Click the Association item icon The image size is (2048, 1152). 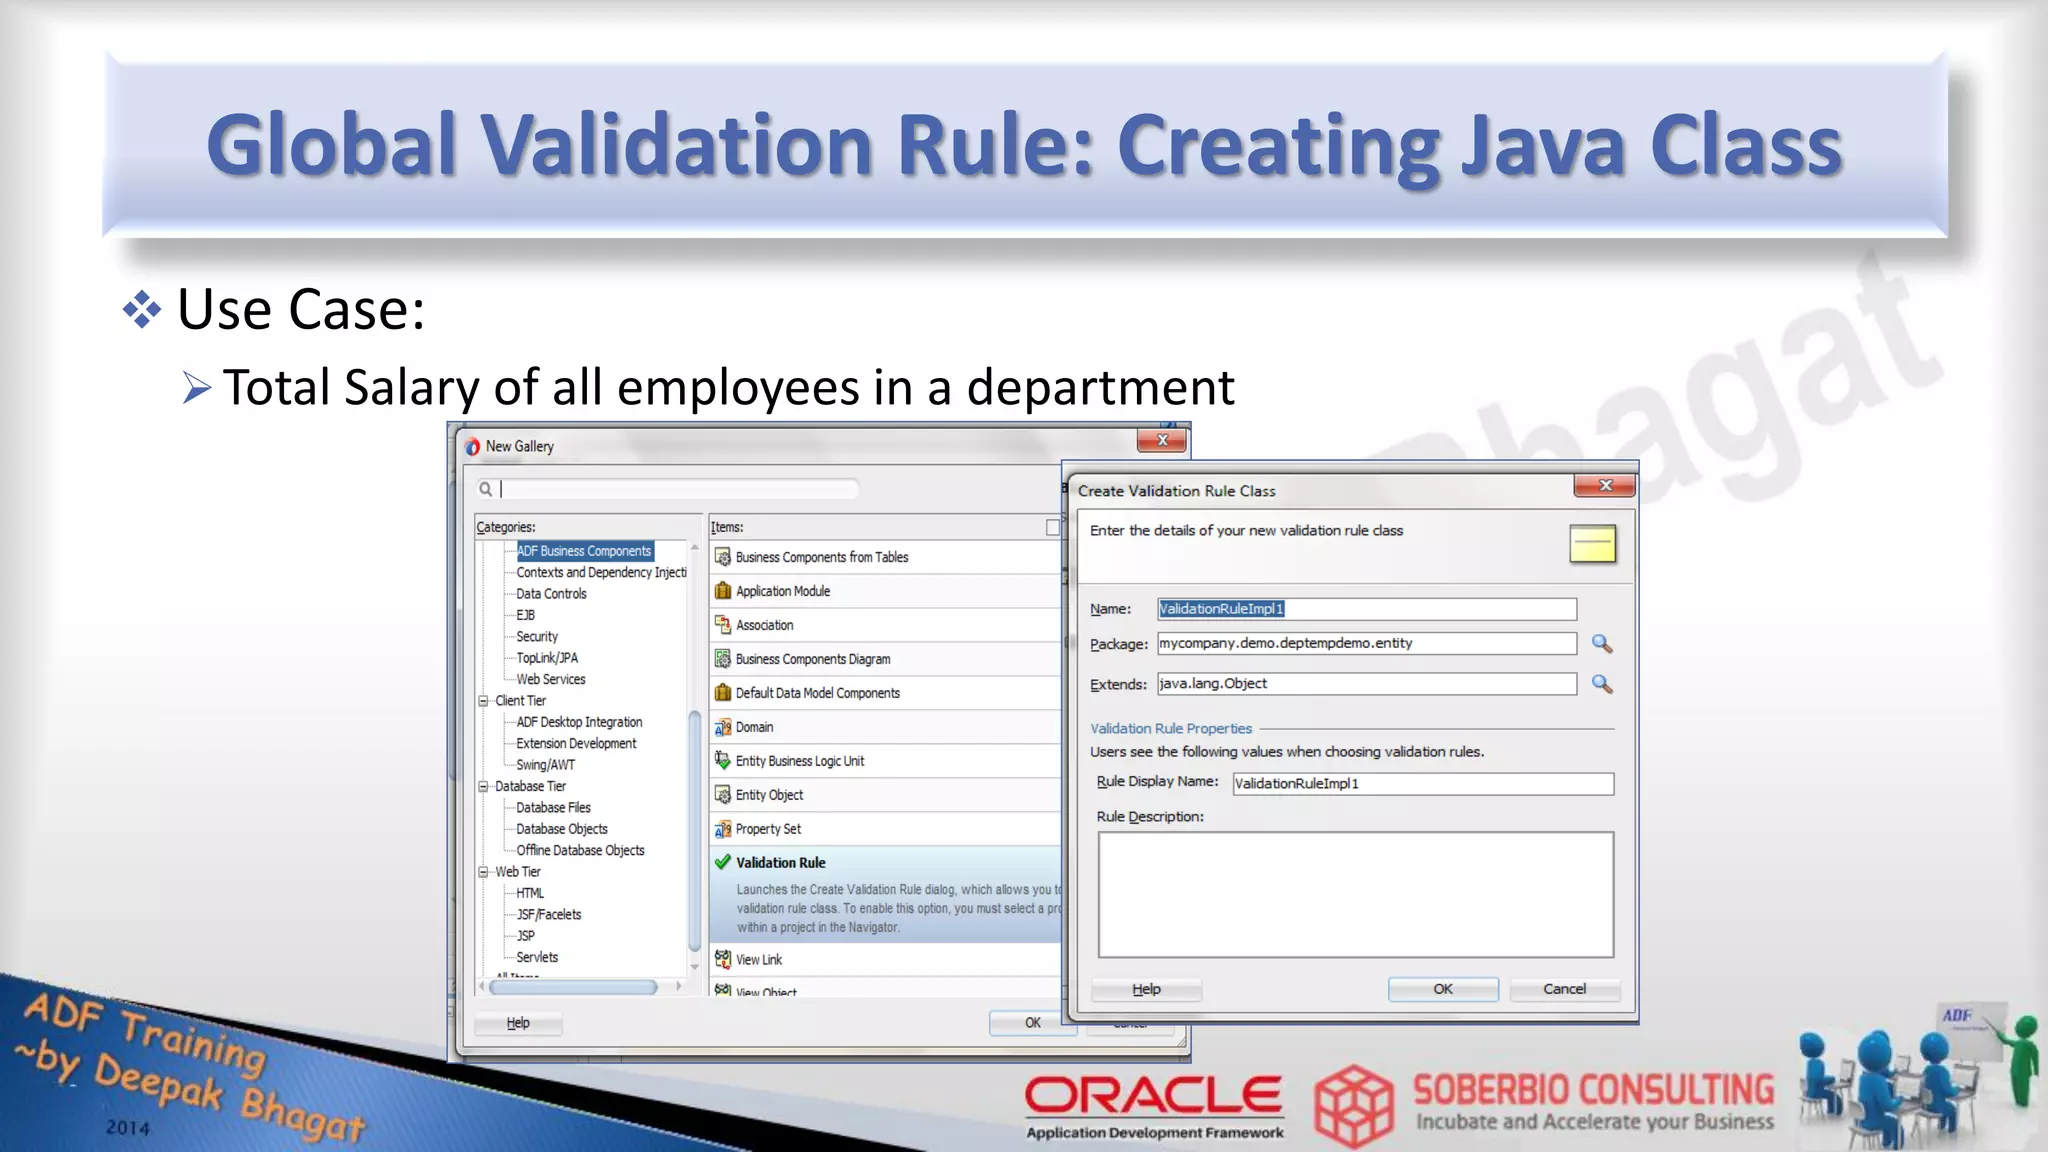723,625
